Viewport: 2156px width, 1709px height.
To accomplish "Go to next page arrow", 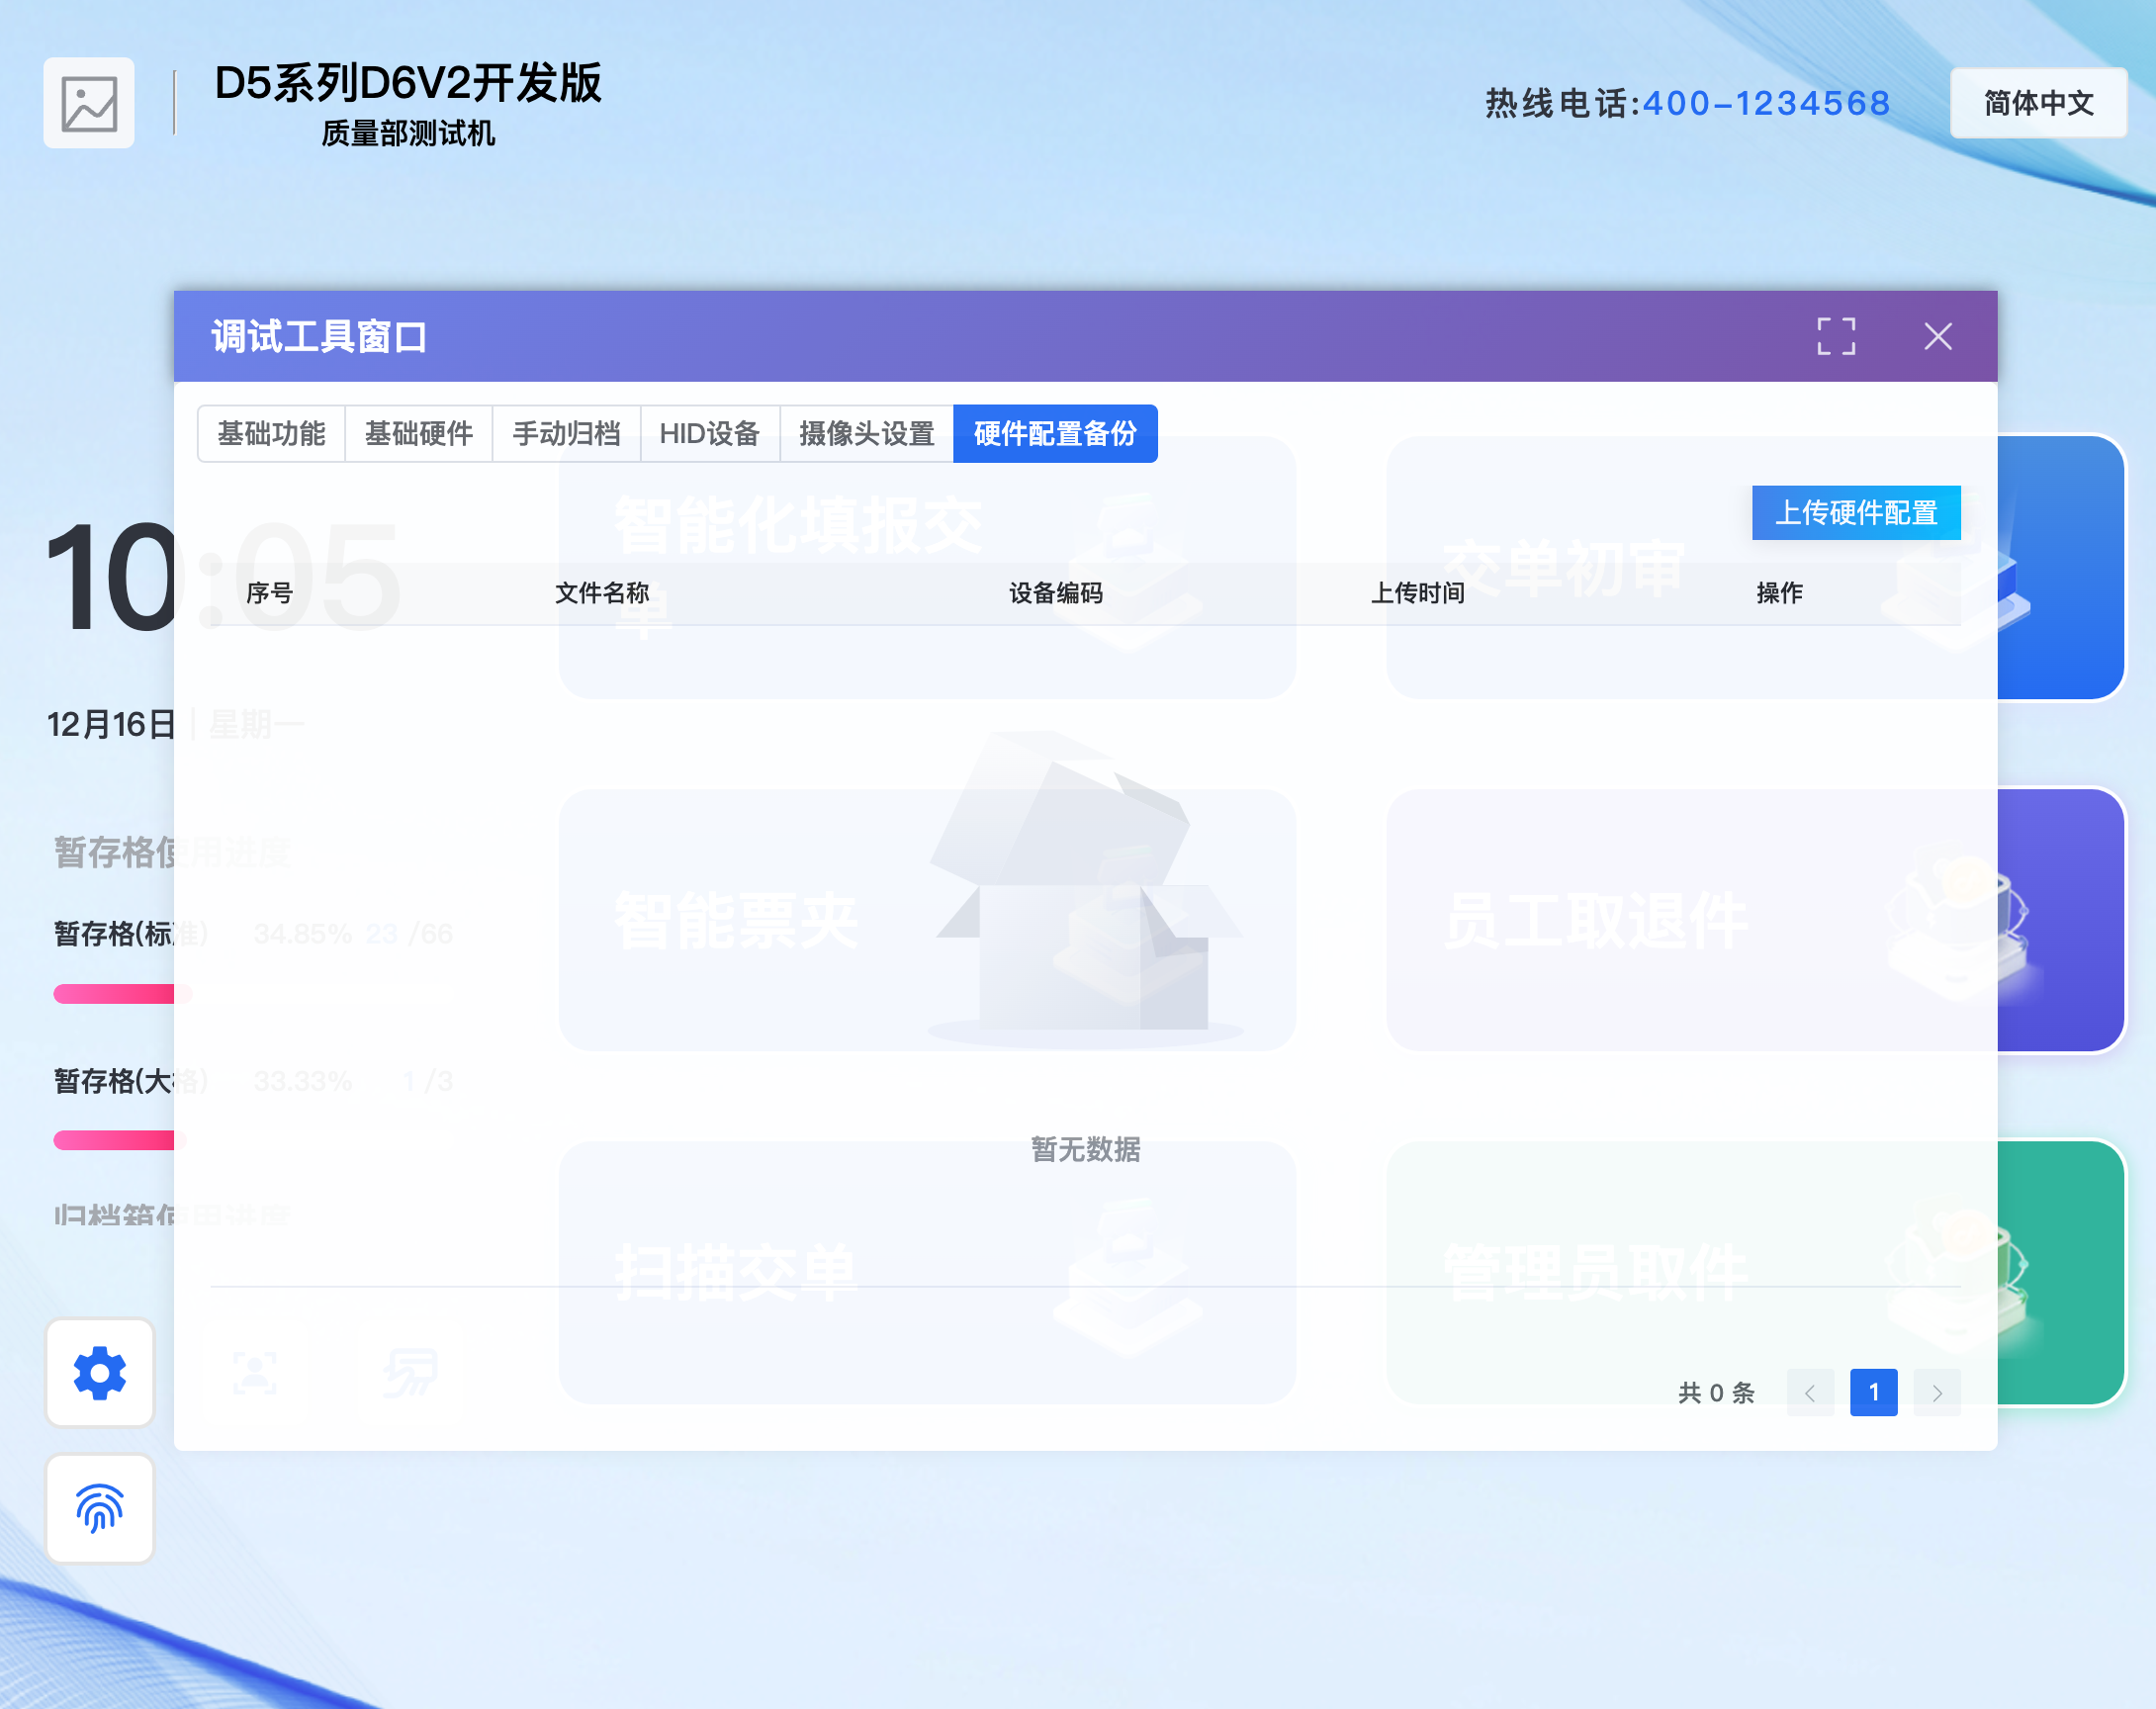I will [x=1936, y=1392].
